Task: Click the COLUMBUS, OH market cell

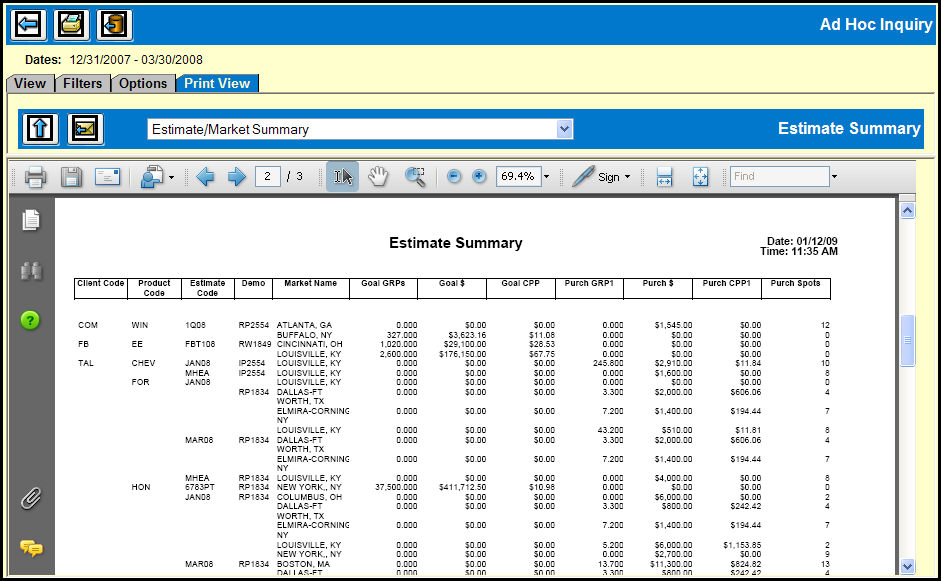Action: [309, 497]
